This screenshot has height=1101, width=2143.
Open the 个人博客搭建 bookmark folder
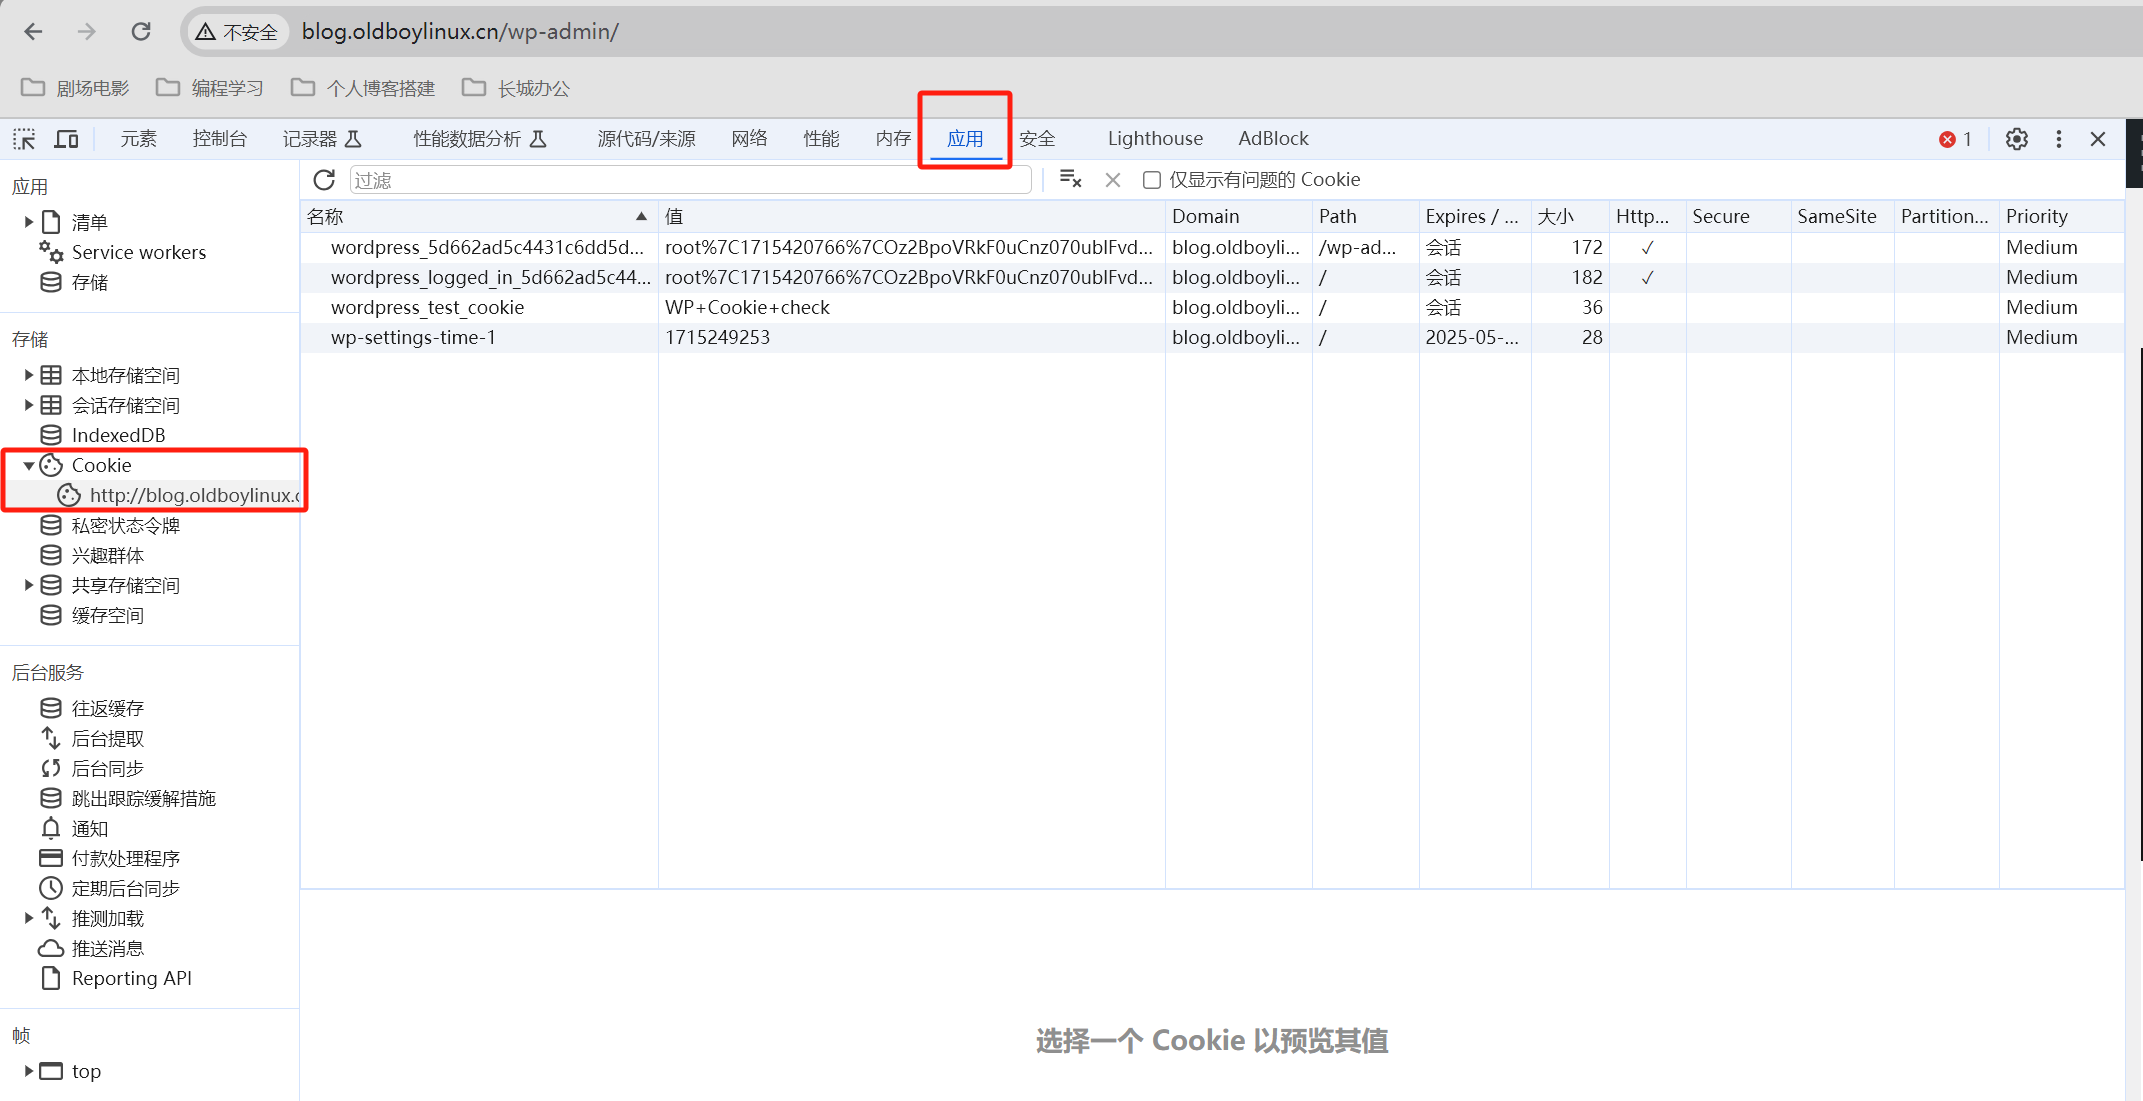pyautogui.click(x=363, y=88)
